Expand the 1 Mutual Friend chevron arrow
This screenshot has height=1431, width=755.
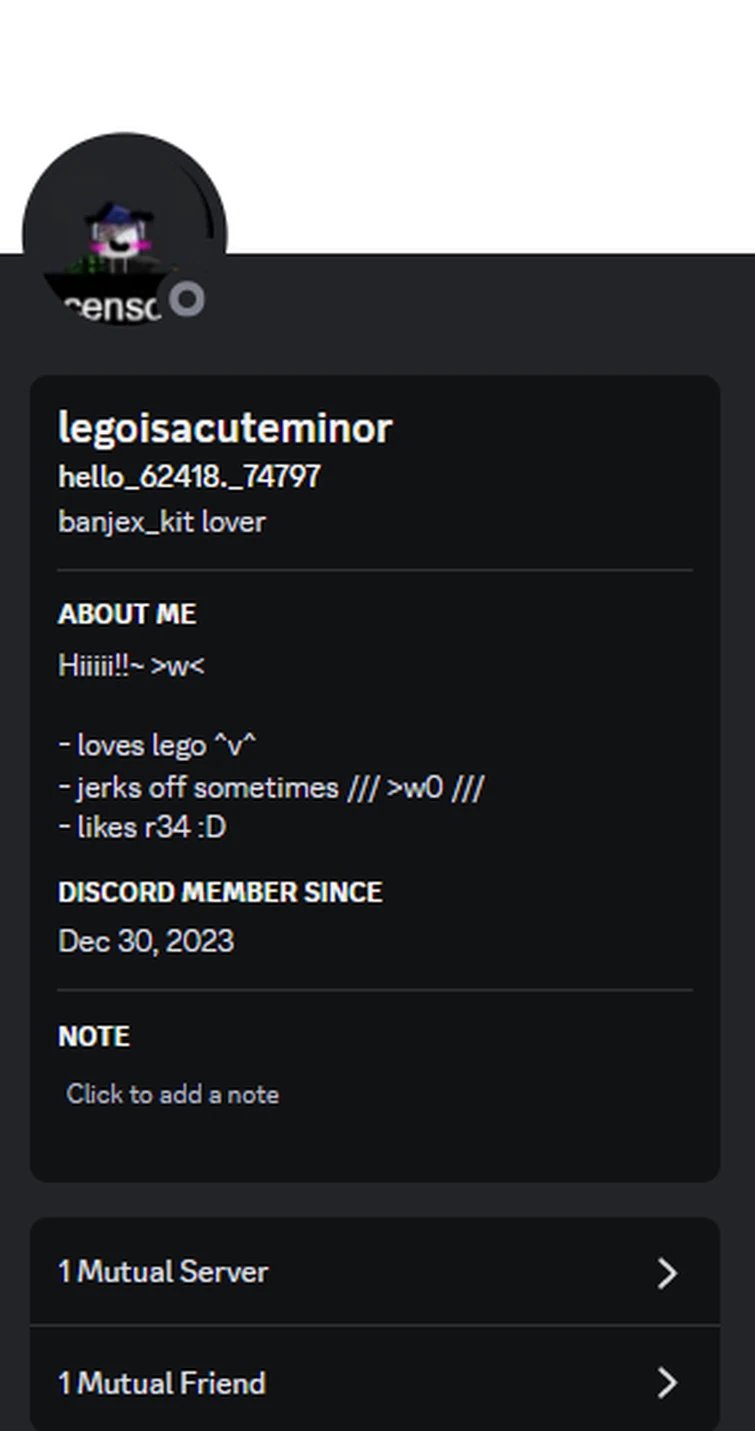coord(667,1383)
